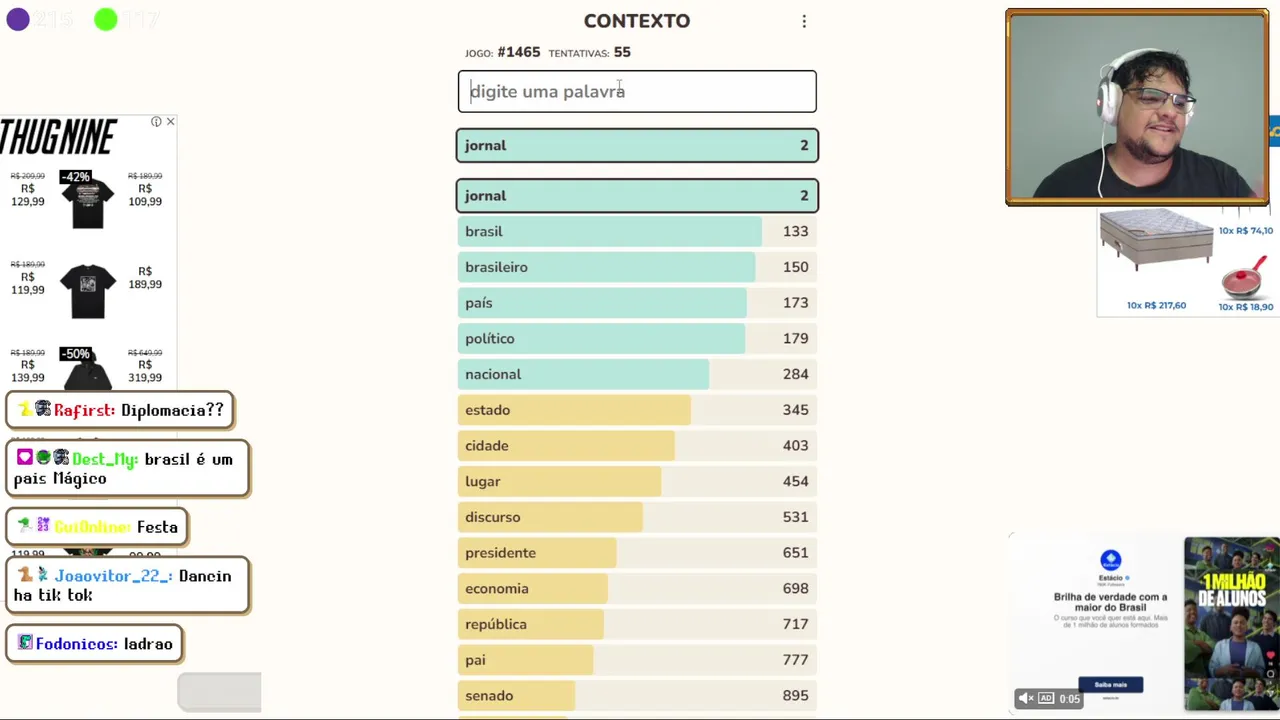Open the three-dot menu beside the CONTEXTO title

(804, 21)
